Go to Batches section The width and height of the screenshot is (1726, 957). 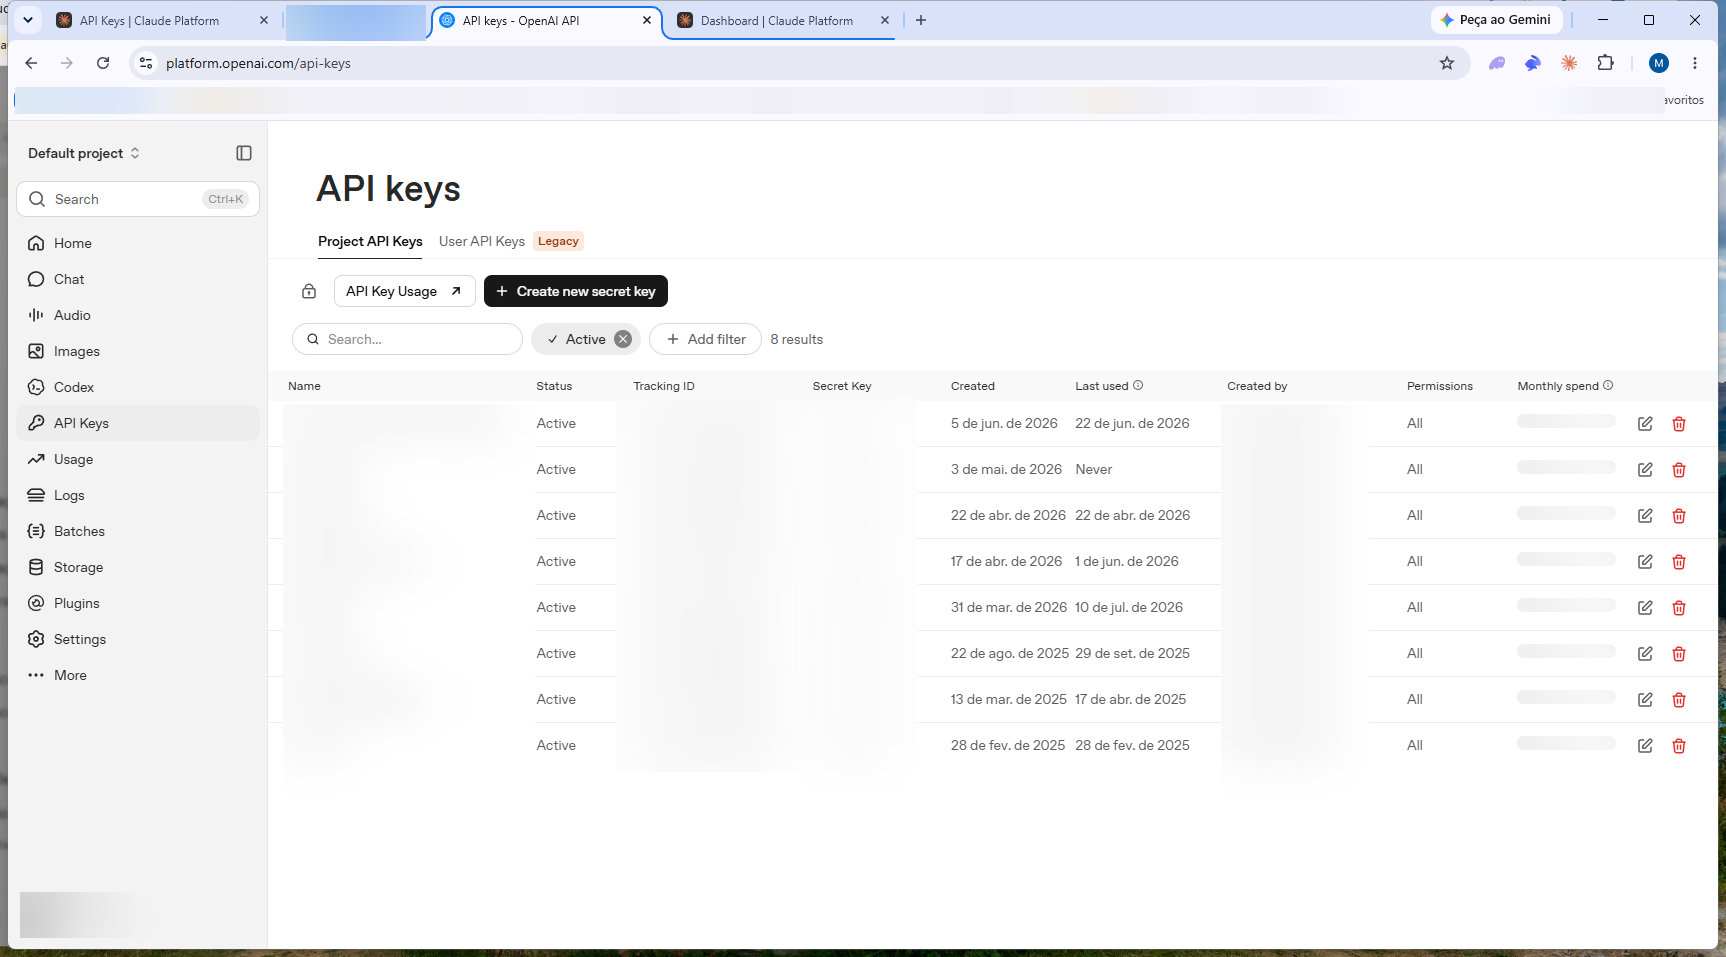[138, 531]
